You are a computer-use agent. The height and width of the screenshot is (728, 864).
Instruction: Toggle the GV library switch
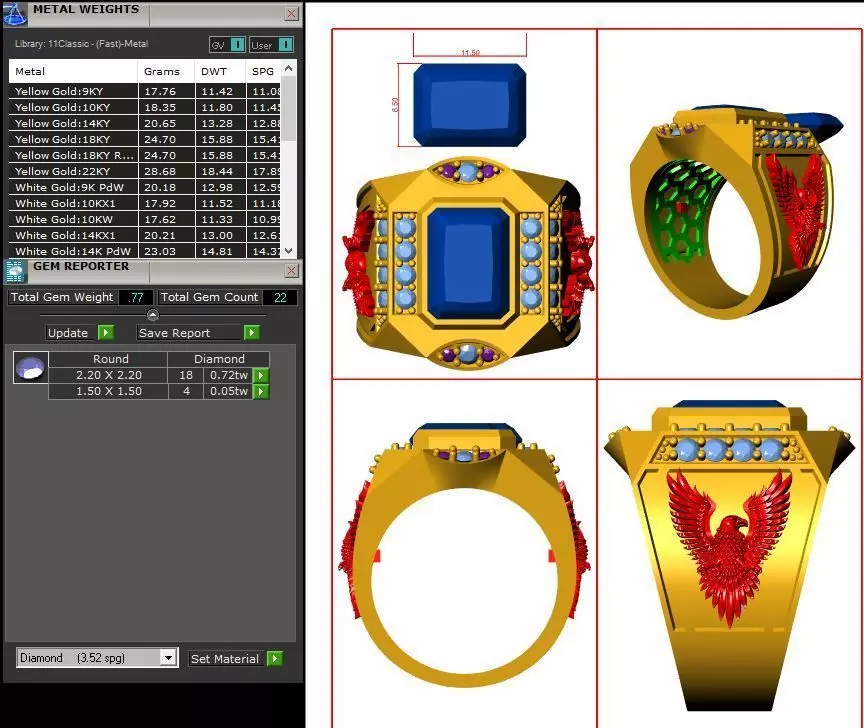237,45
